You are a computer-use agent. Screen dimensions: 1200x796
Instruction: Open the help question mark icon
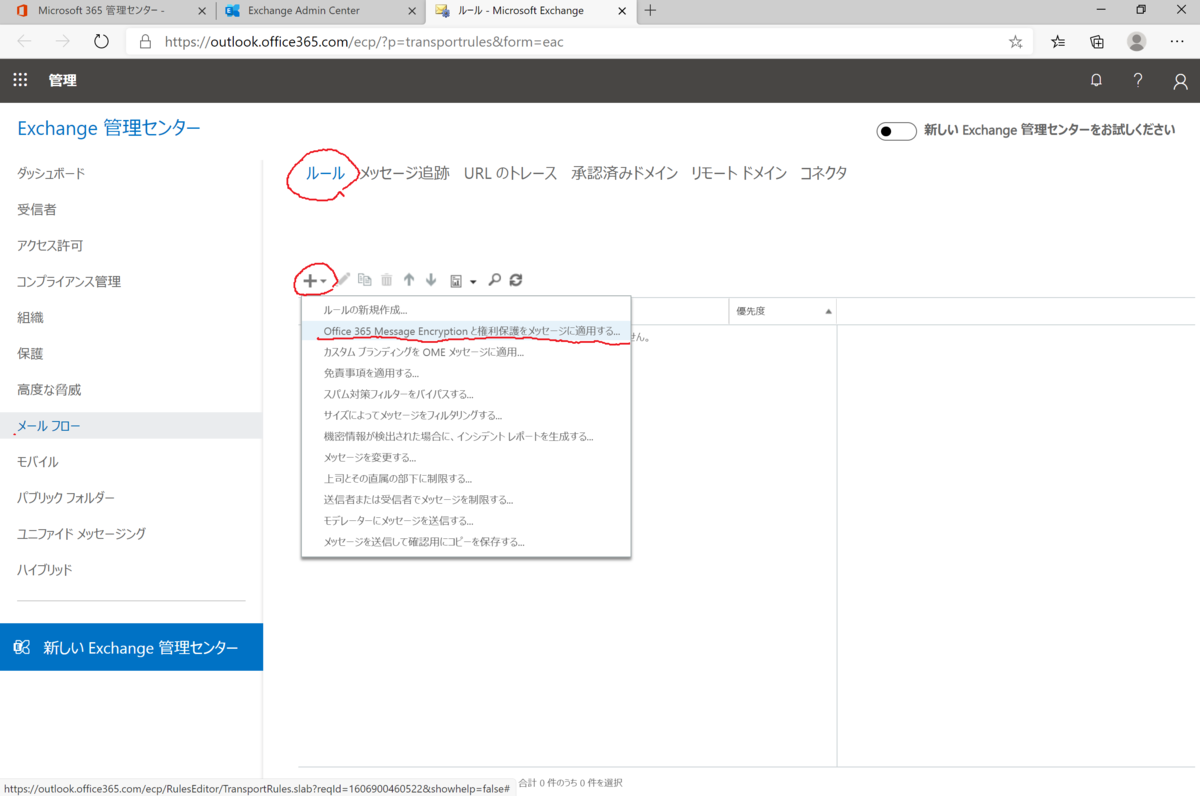pos(1138,81)
